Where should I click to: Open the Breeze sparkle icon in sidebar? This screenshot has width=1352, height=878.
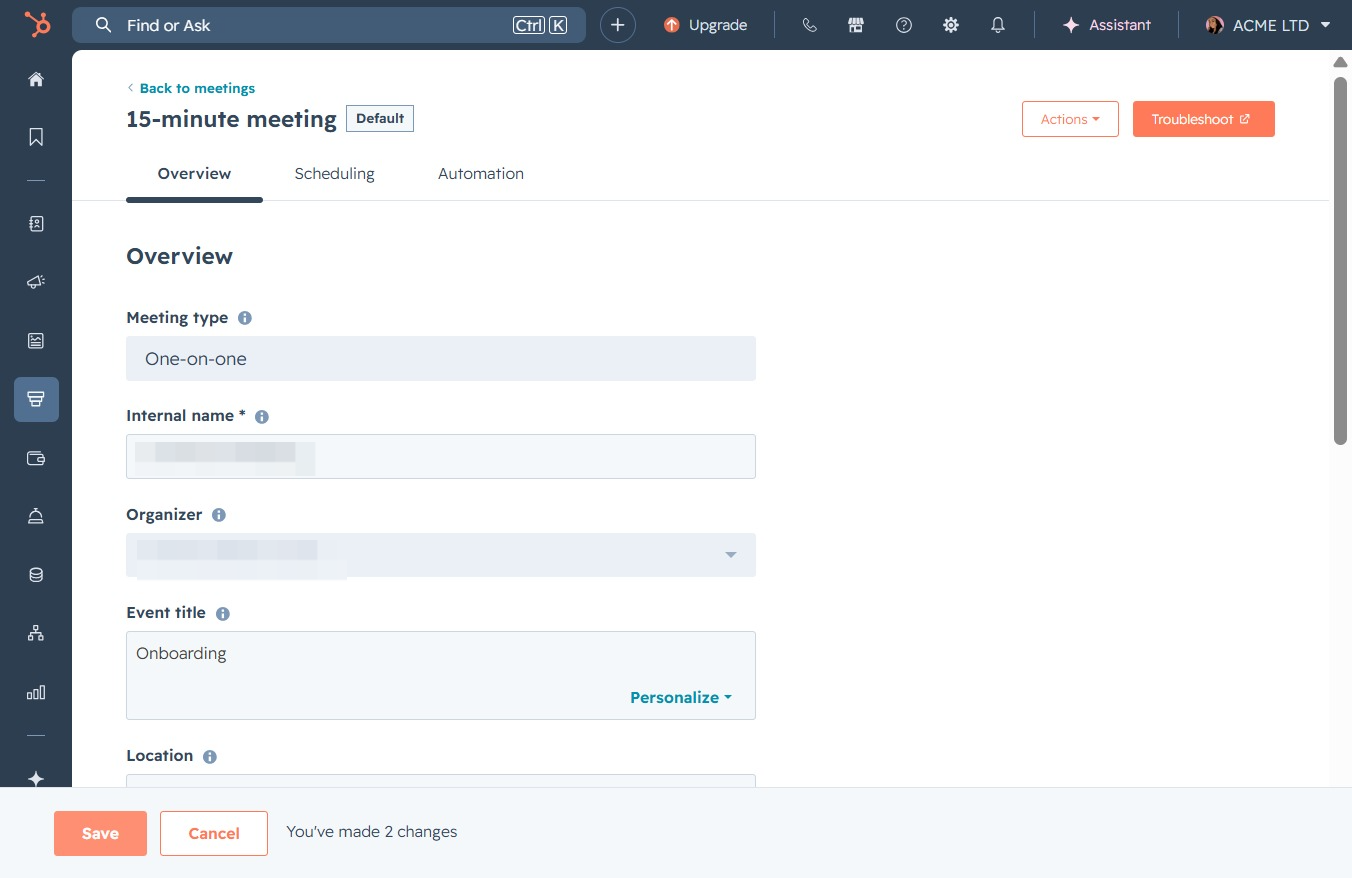36,778
